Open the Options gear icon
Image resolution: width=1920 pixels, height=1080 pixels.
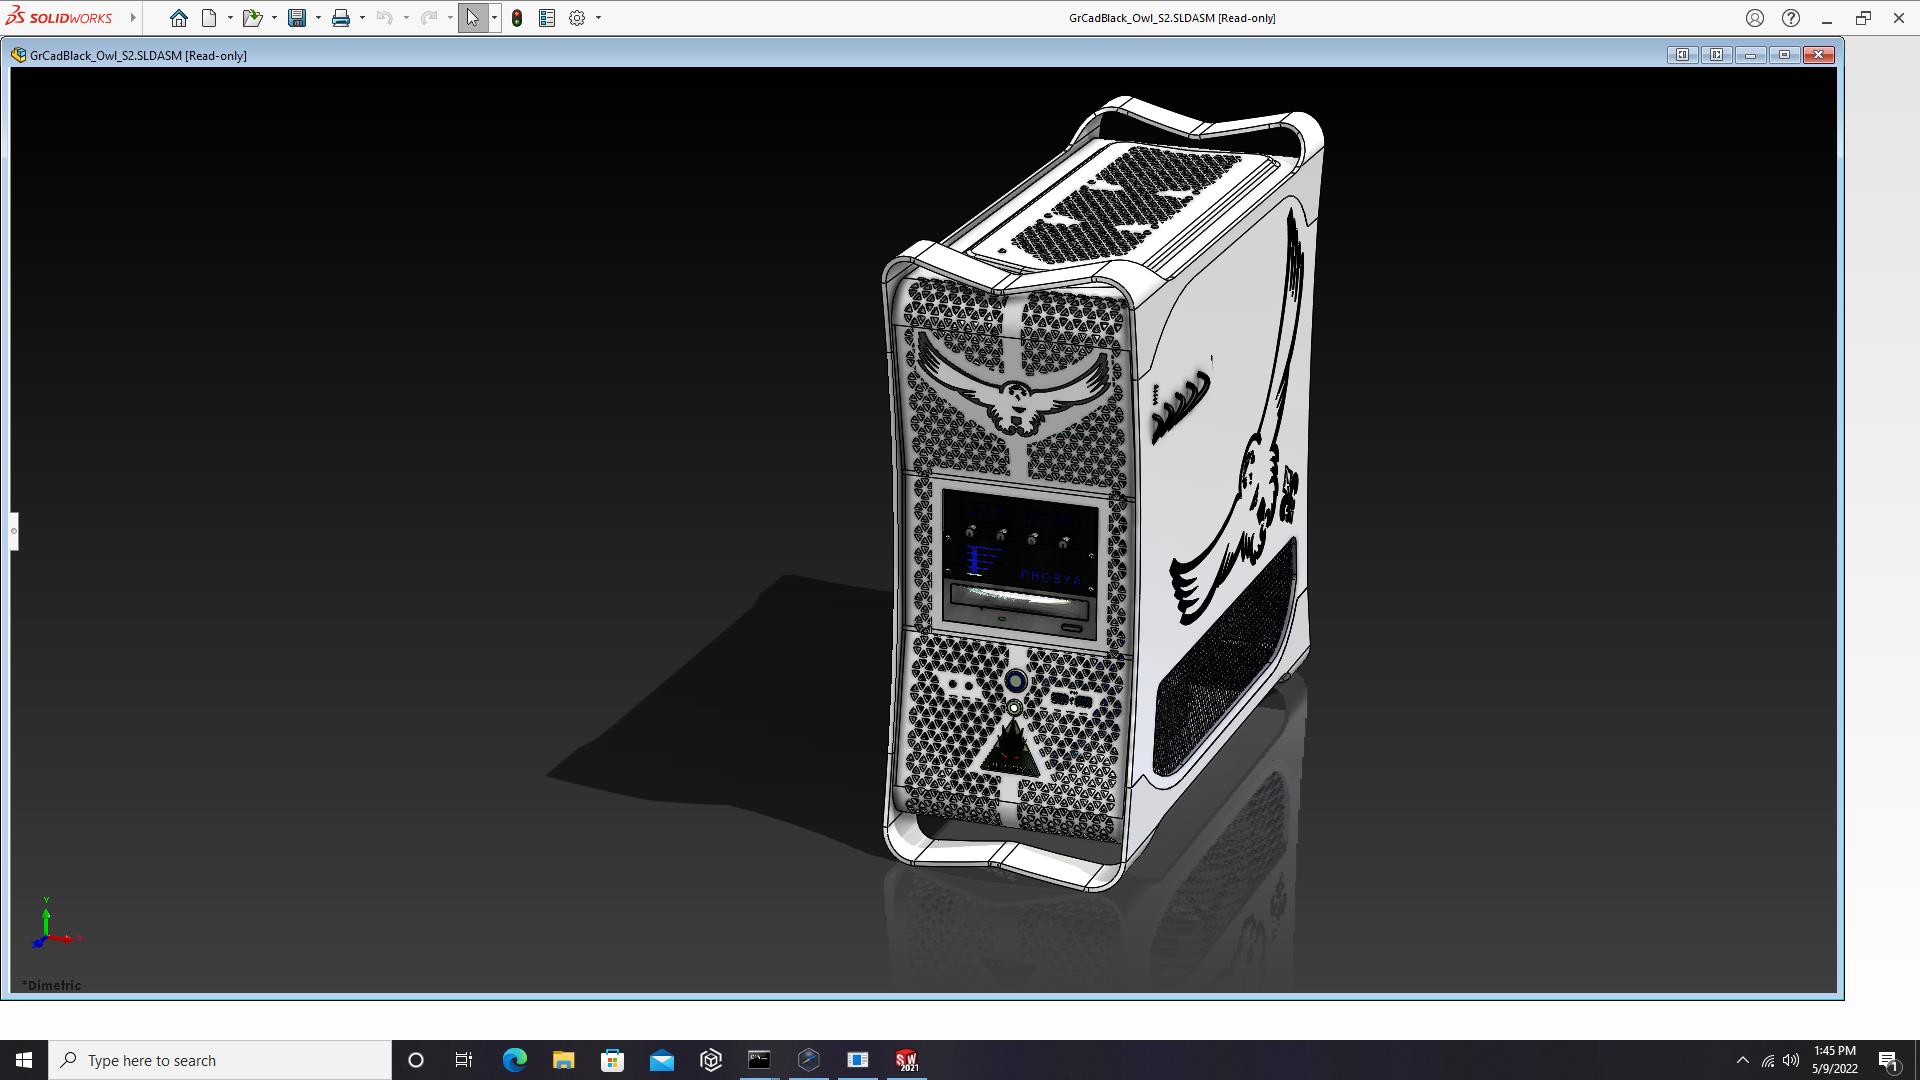coord(577,18)
